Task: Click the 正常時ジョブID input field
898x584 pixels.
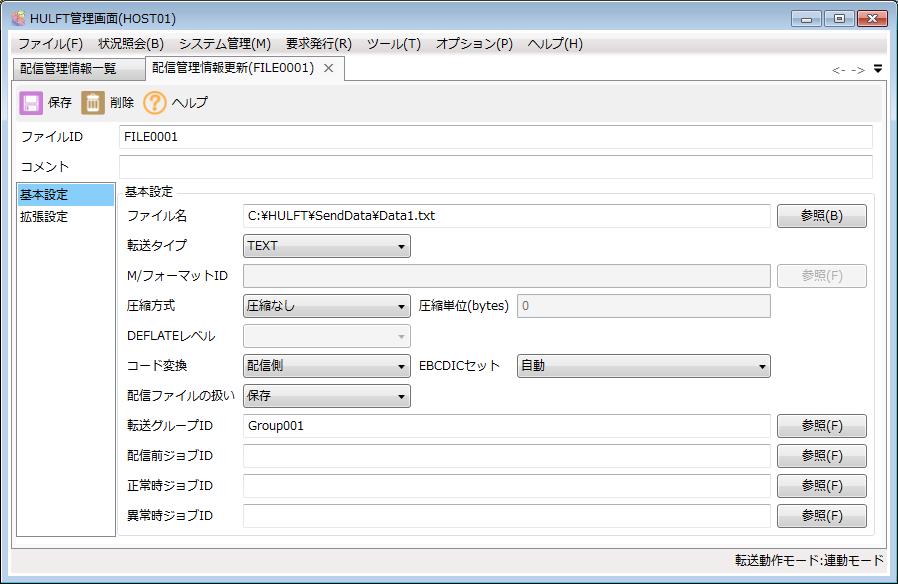Action: coord(507,486)
